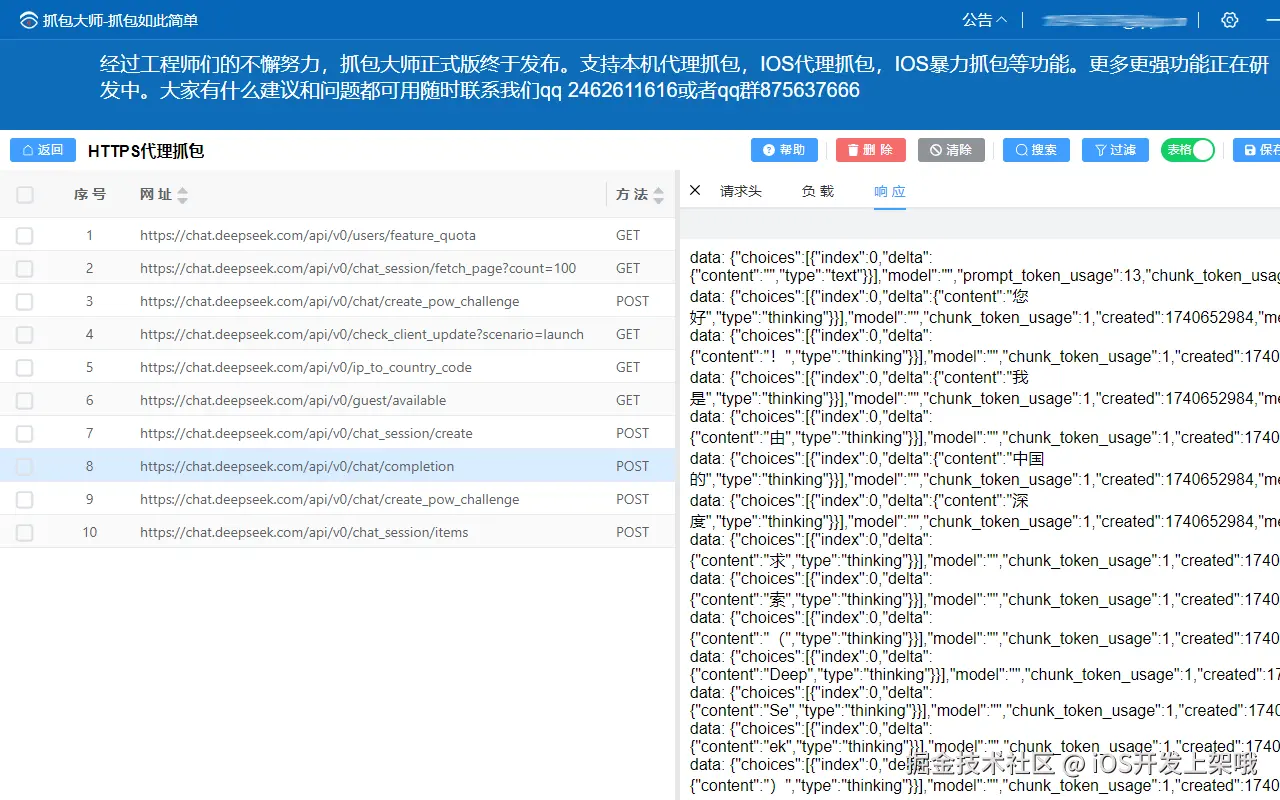Select the chat/completion URL row
The height and width of the screenshot is (800, 1280).
click(x=297, y=466)
